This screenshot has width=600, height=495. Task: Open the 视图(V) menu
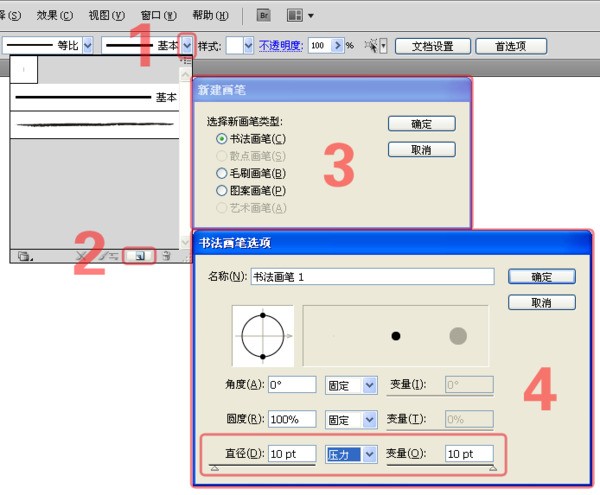tap(107, 15)
